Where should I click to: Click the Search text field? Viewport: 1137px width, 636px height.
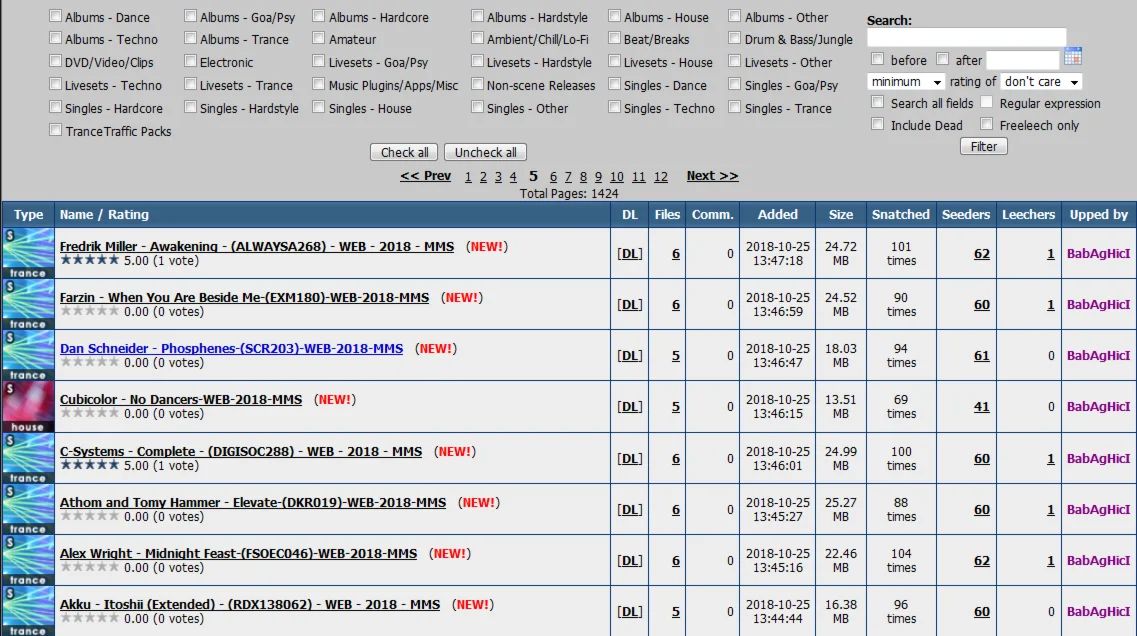coord(967,37)
